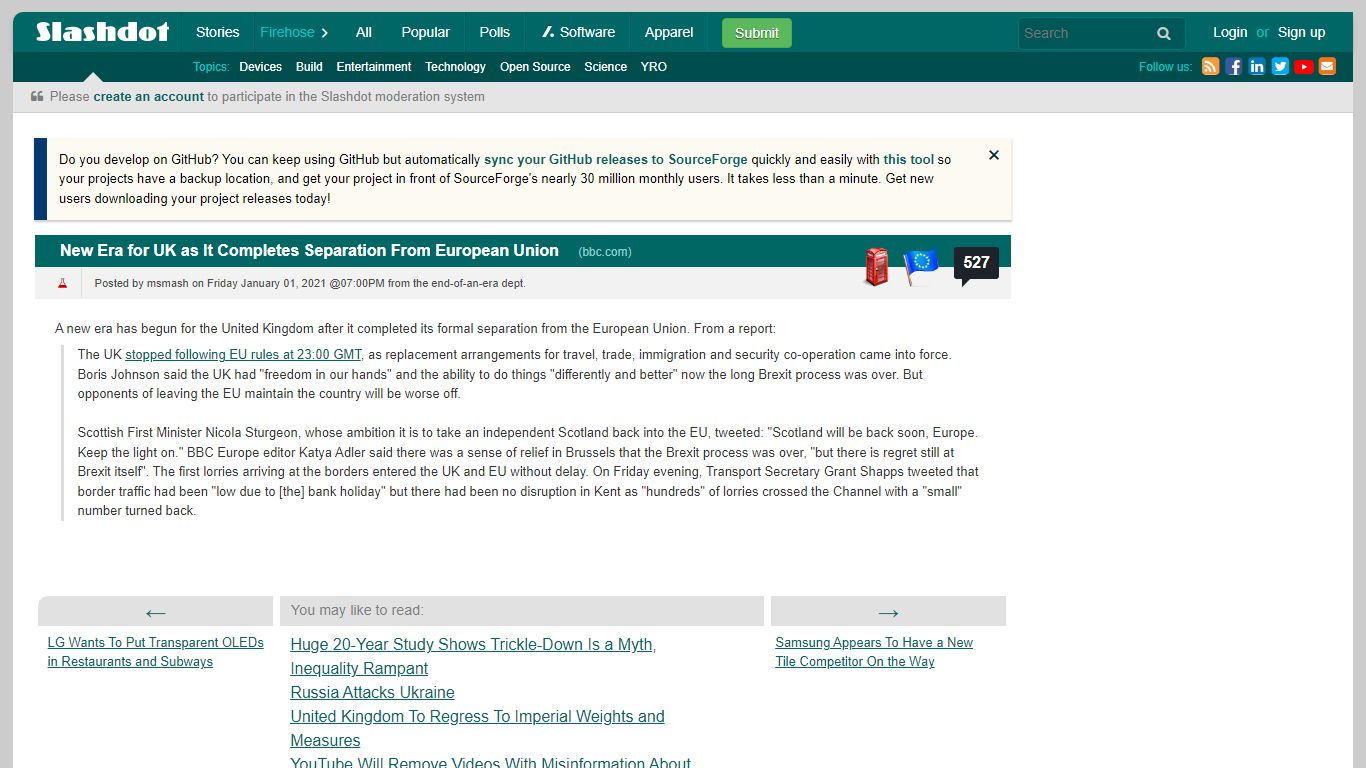Open 'Samsung Appears To Have a New Tile Competitor' story
Viewport: 1366px width, 768px height.
pos(874,652)
